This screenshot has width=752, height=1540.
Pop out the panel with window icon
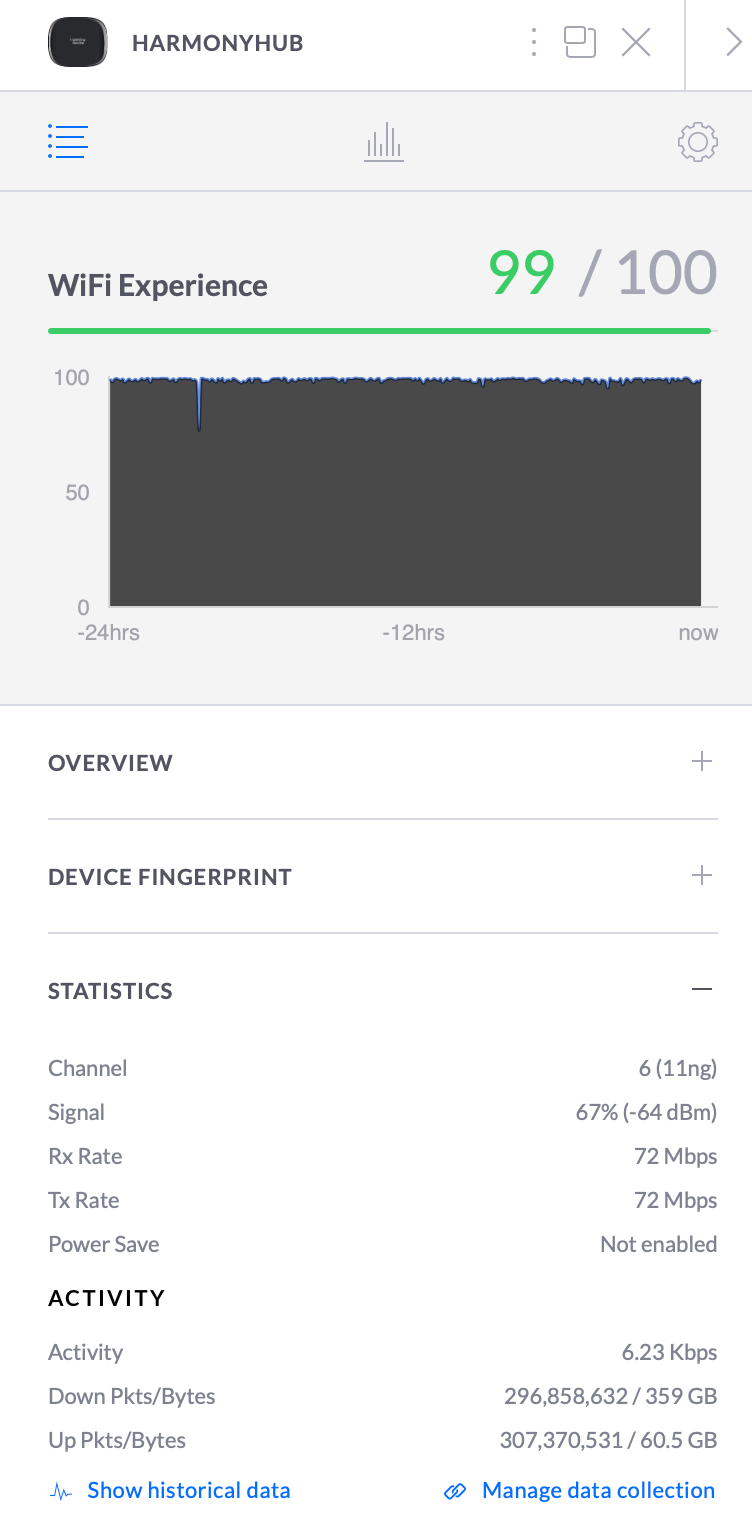tap(580, 42)
